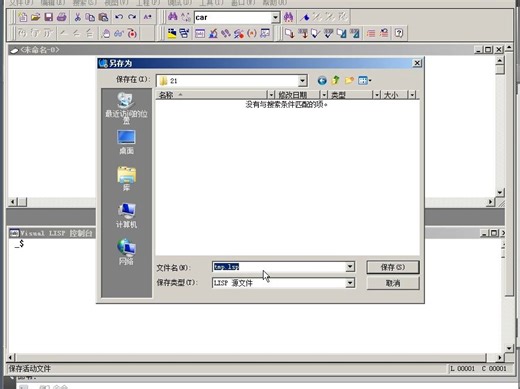This screenshot has height=389, width=520.
Task: Click the Paste clipboard icon
Action: point(103,17)
